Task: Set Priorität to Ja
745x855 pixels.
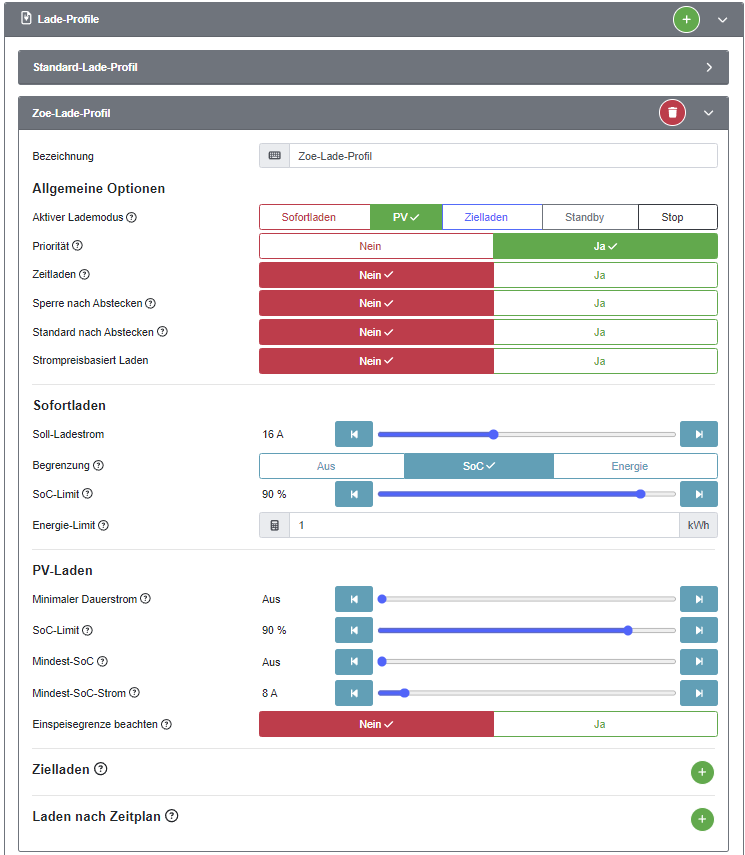Action: point(605,246)
